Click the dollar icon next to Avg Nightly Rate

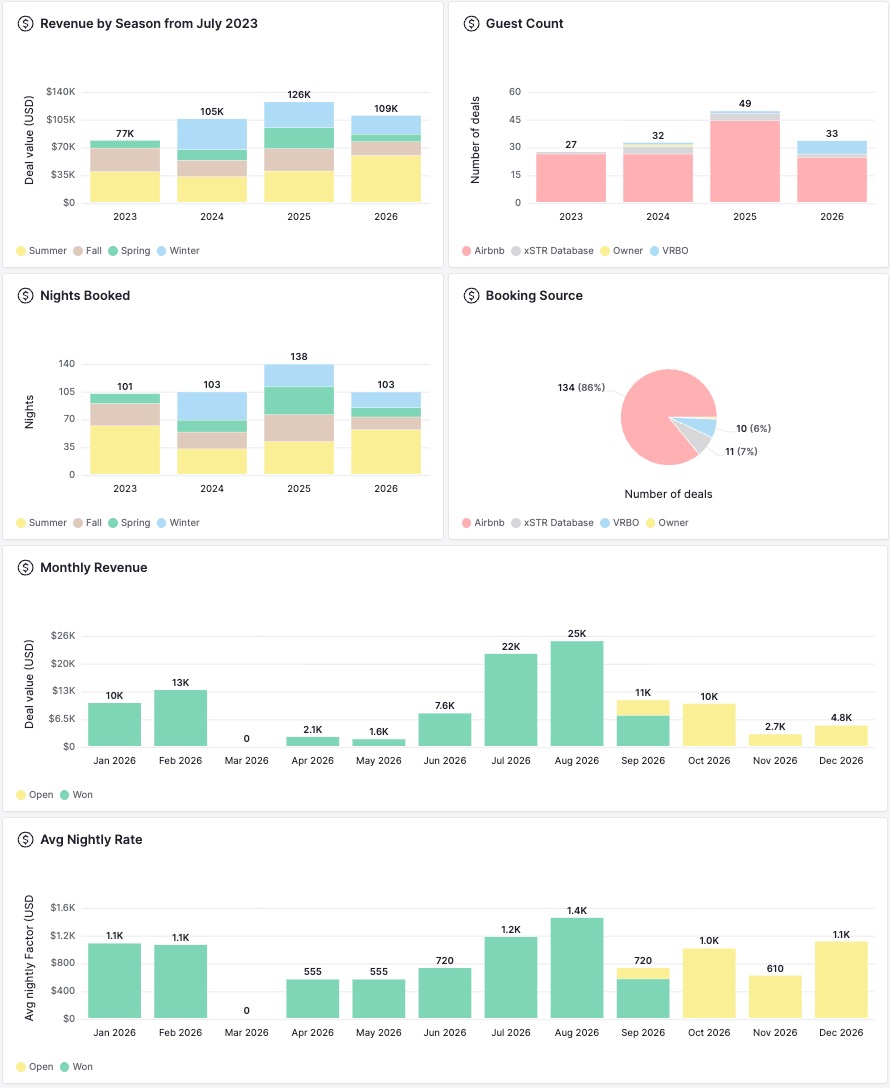coord(26,840)
